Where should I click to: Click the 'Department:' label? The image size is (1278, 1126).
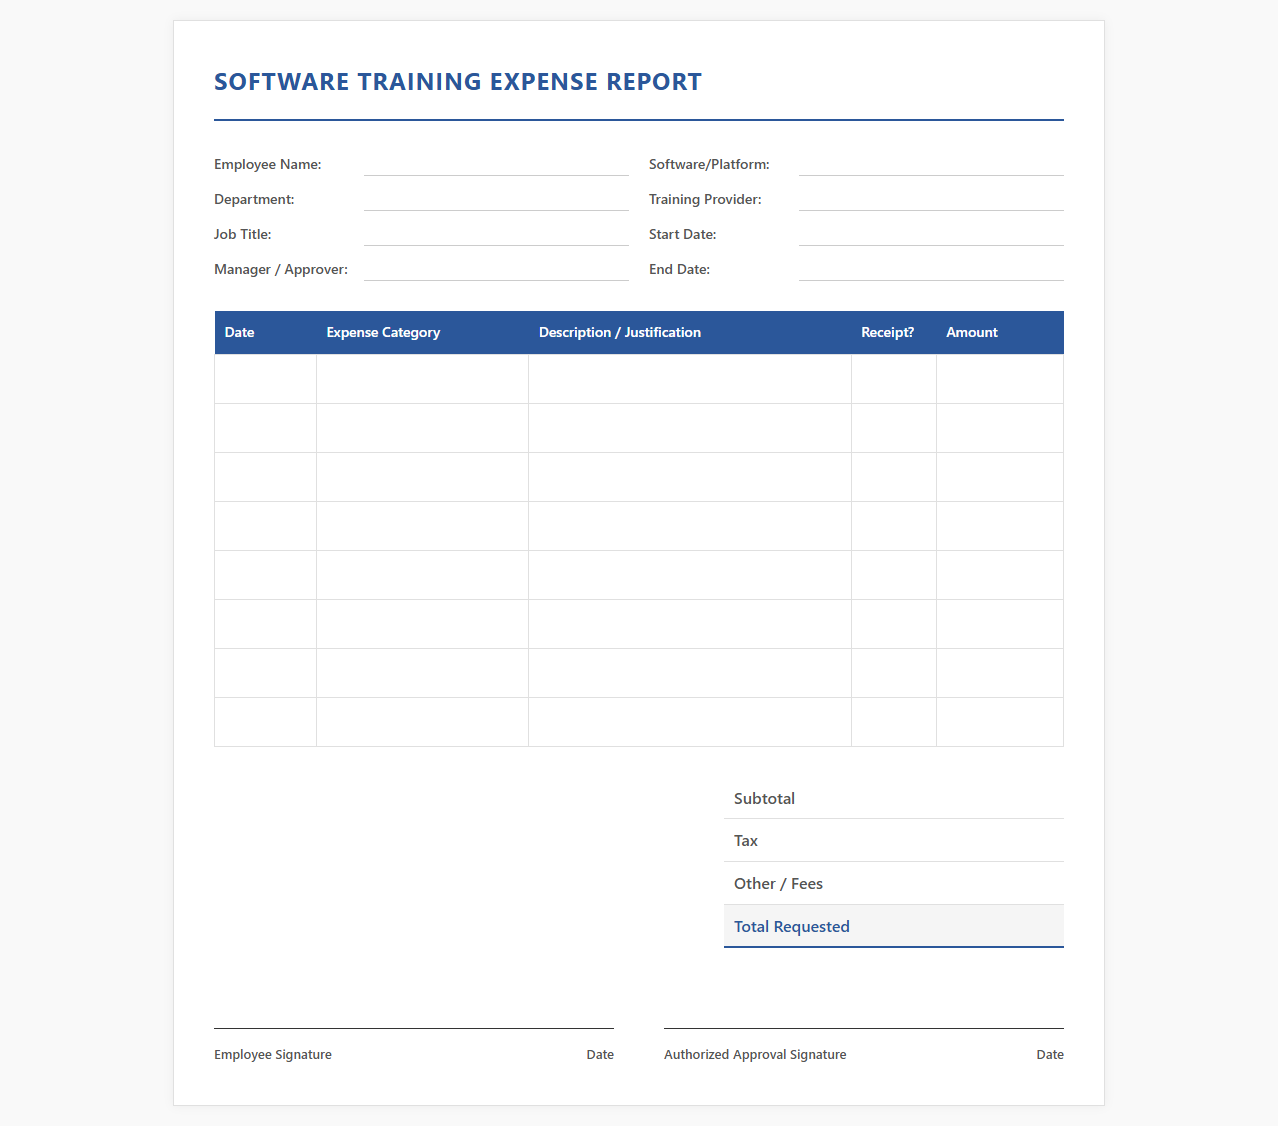point(254,200)
